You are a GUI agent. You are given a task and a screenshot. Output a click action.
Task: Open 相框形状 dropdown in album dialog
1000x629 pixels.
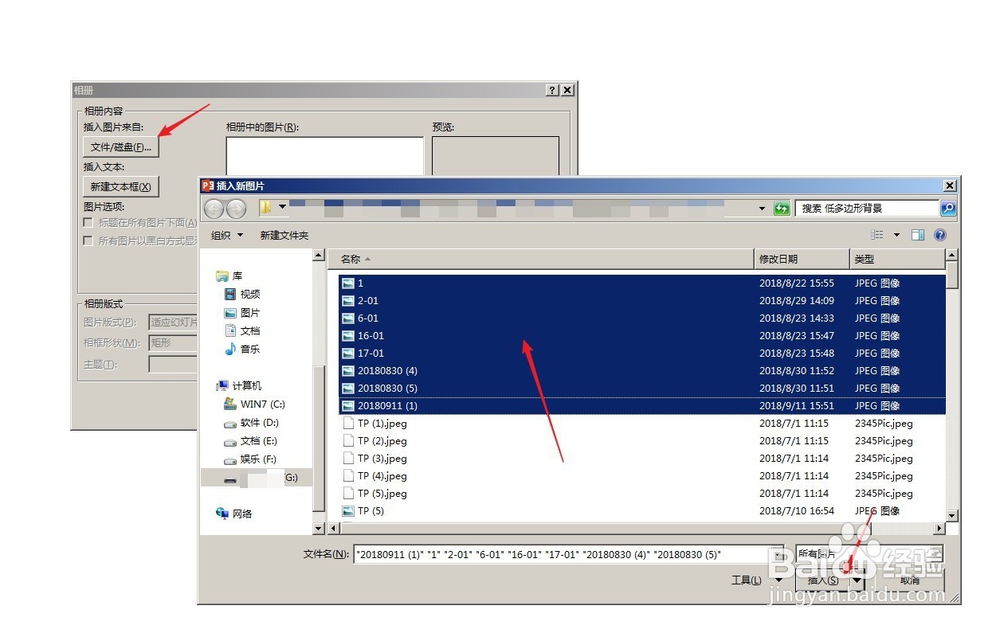tap(173, 343)
